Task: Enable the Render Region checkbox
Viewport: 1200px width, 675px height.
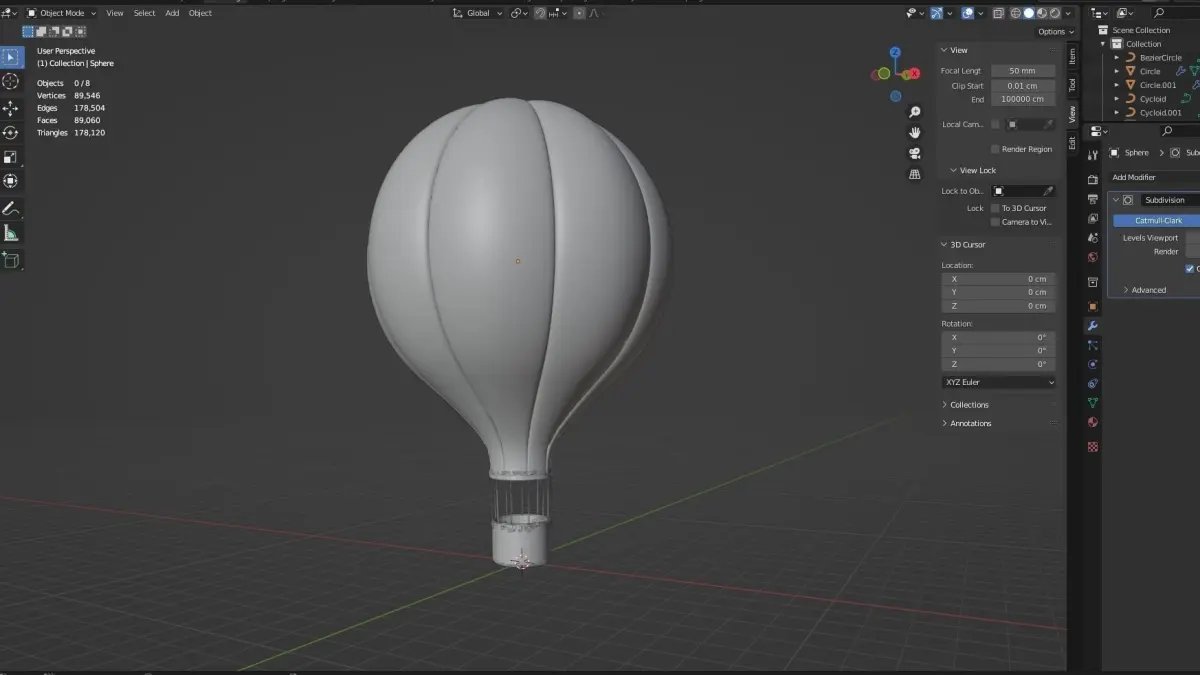Action: coord(995,149)
